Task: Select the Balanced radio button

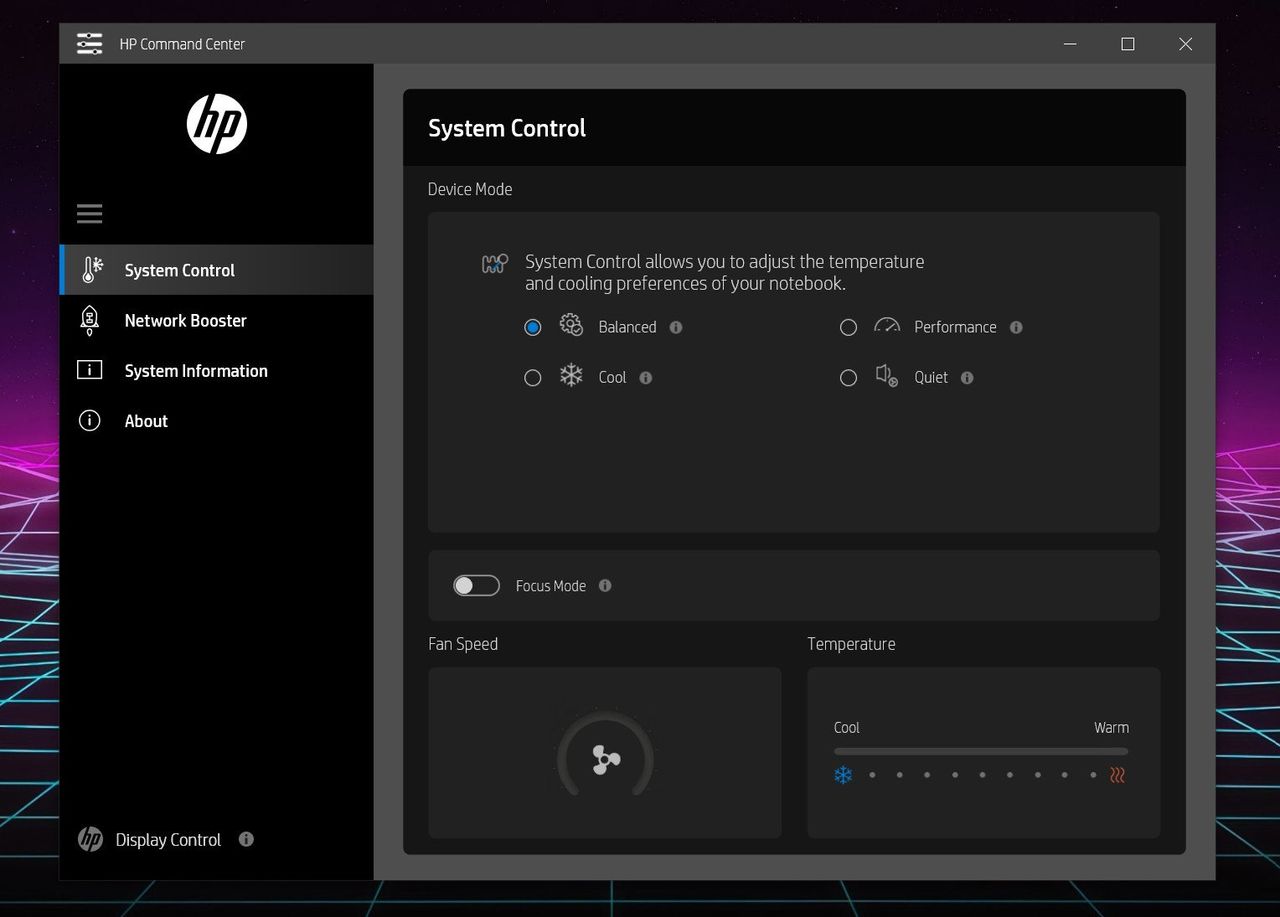Action: pos(532,327)
